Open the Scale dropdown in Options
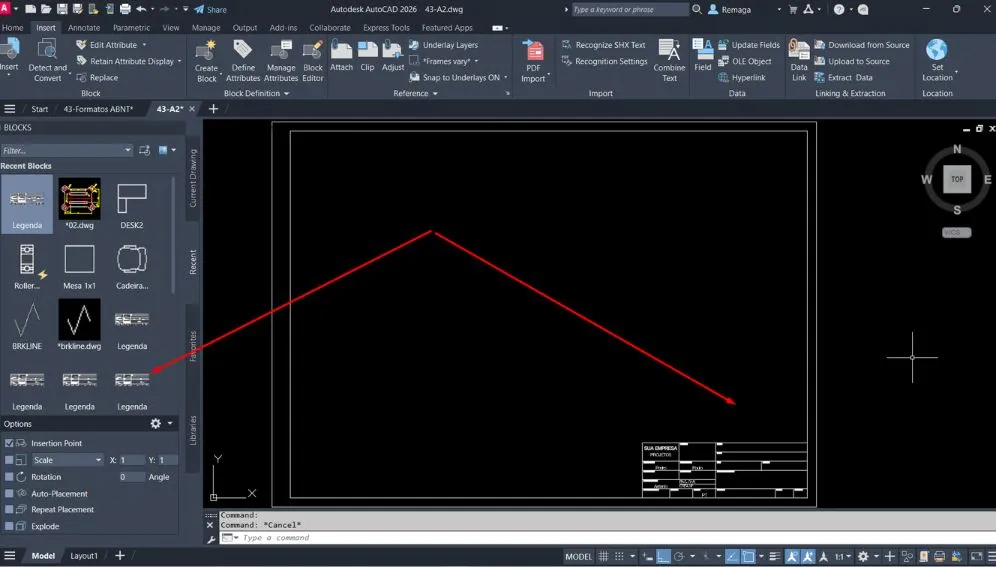 pyautogui.click(x=67, y=460)
